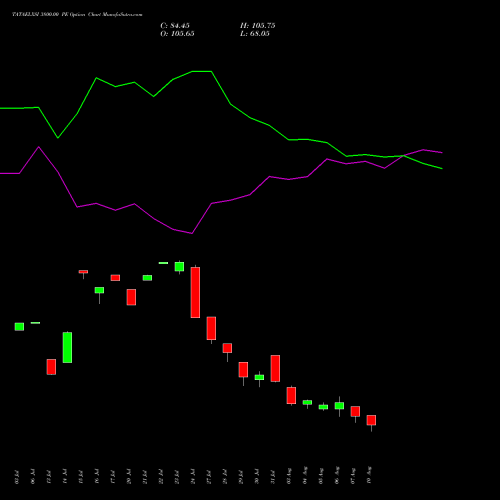500x500 pixels.
Task: Select the green candle above 23 Jul
Action: (x=179, y=267)
